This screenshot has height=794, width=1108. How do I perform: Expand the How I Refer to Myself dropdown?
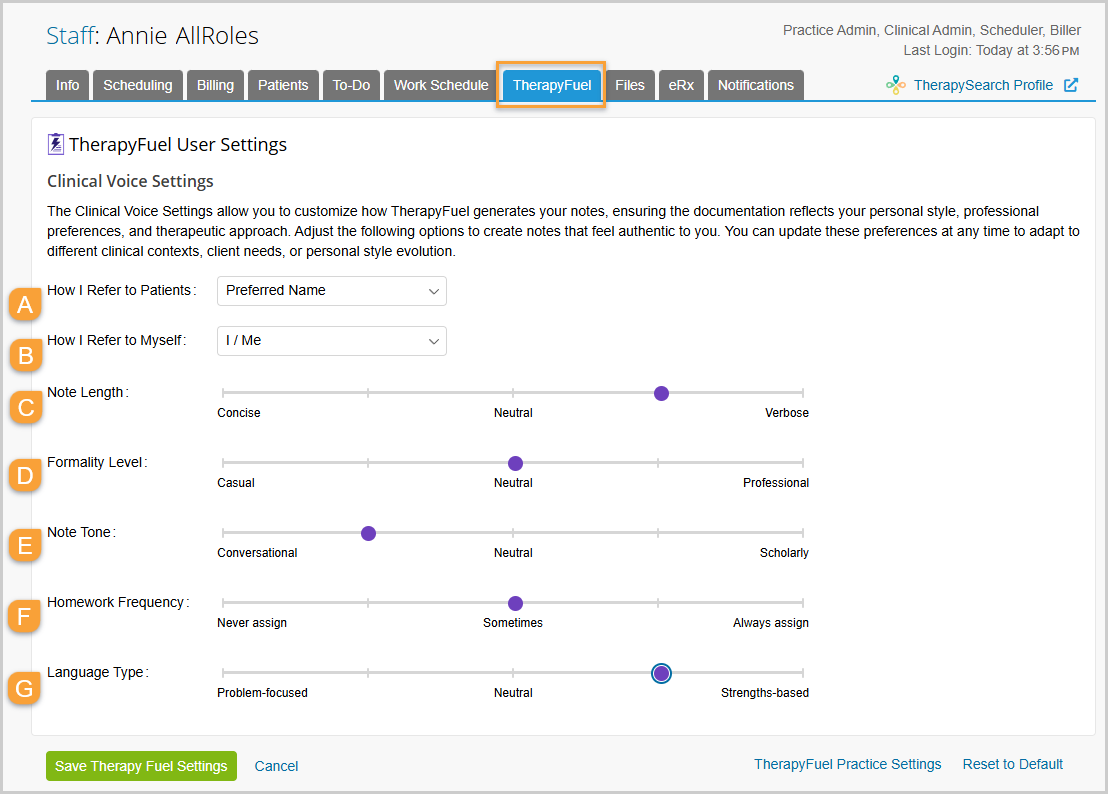coord(331,341)
